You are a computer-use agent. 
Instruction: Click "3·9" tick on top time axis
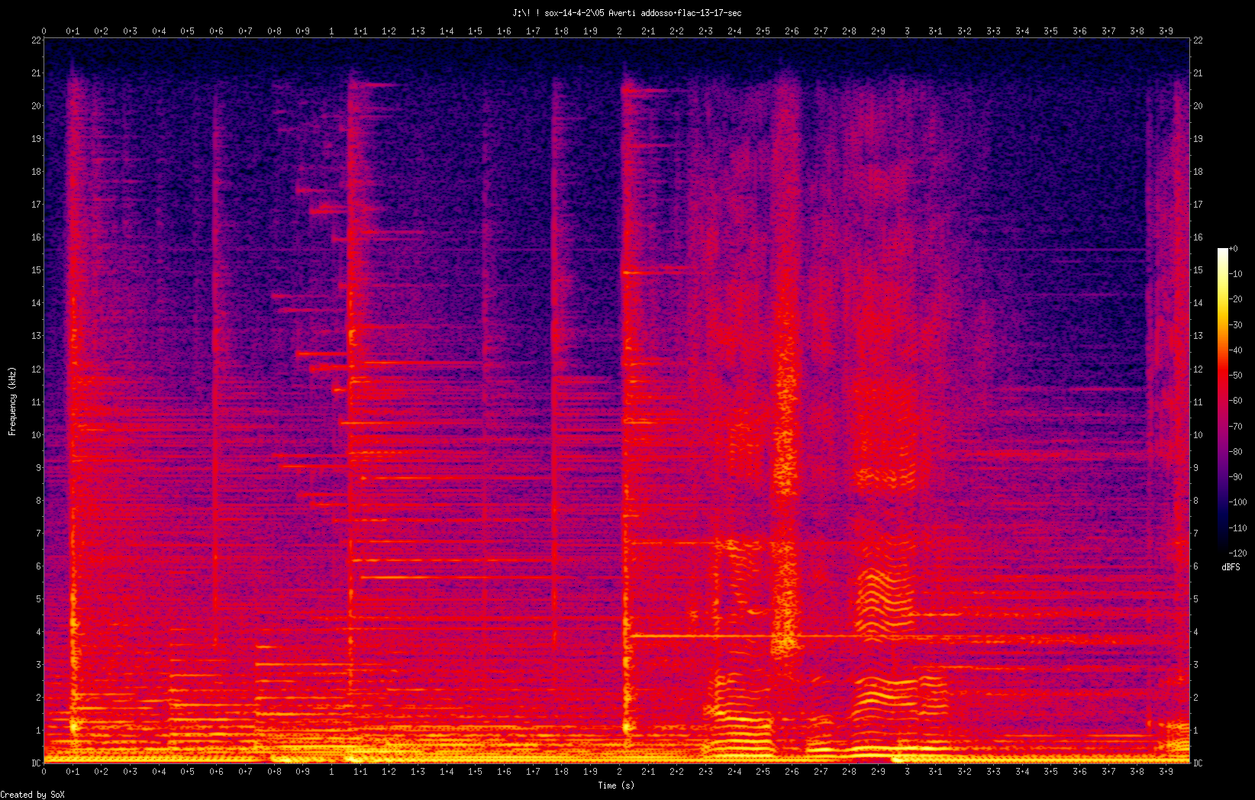[1165, 31]
